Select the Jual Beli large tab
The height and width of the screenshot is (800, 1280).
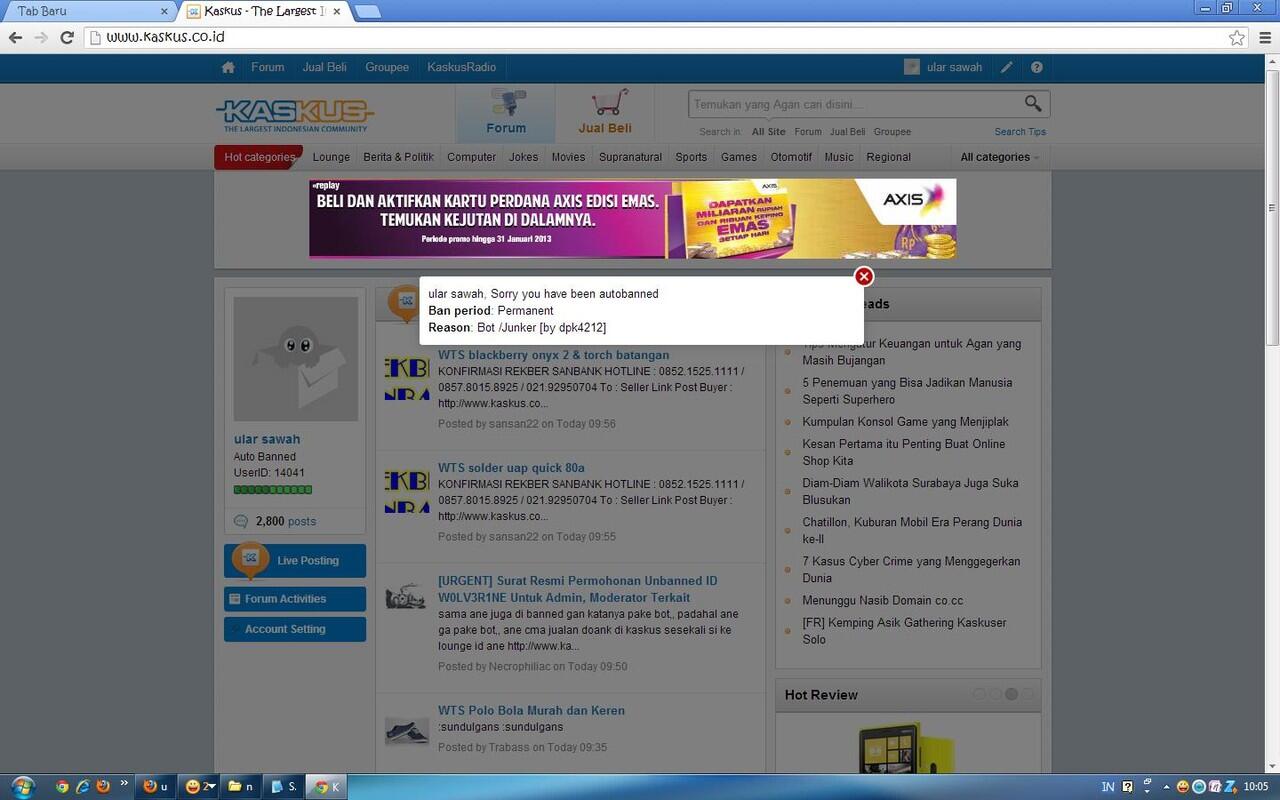[x=605, y=114]
